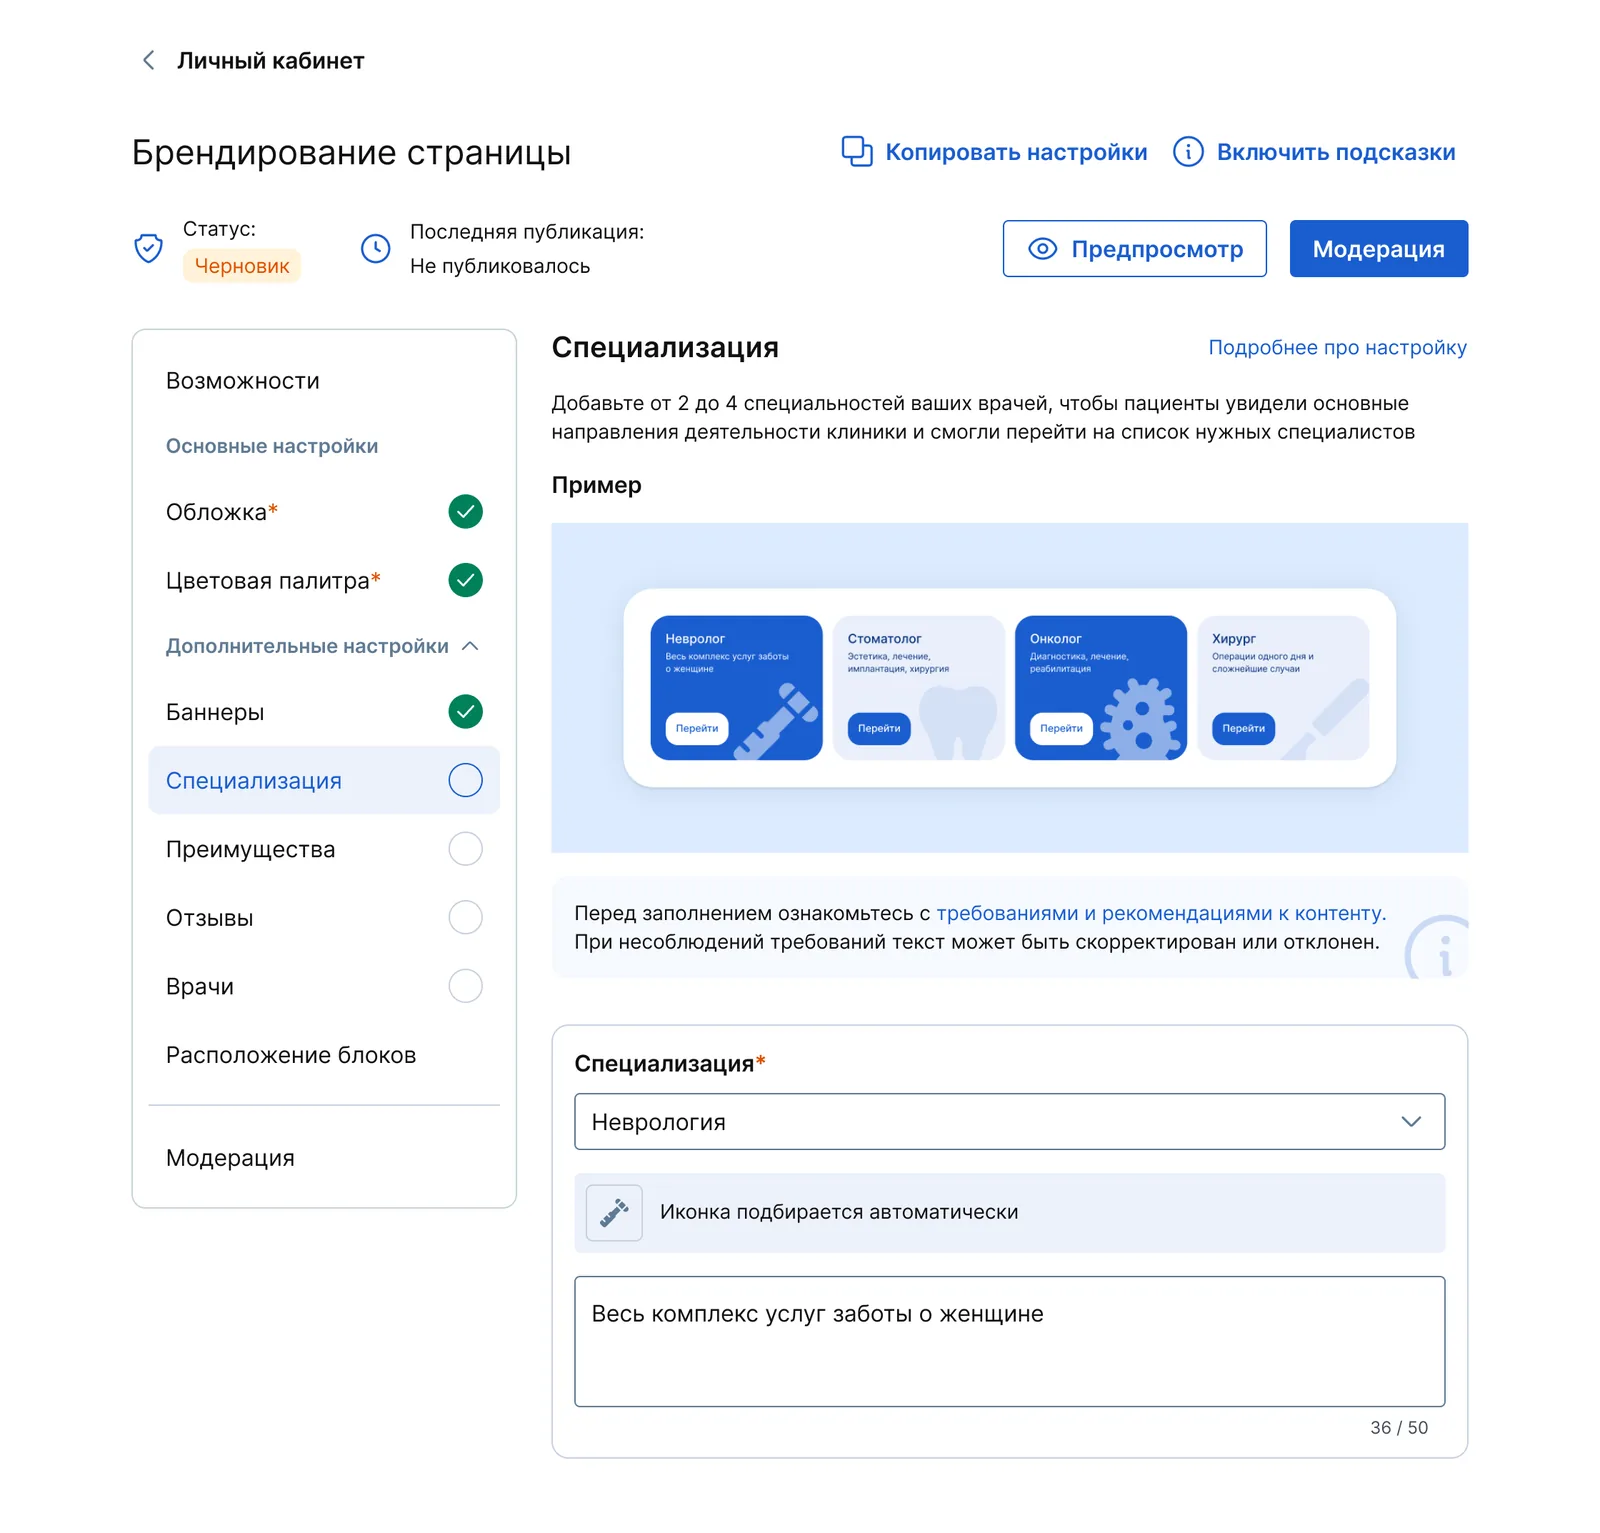Click the back arrow next to Личный кабинет
This screenshot has height=1533, width=1600.
[148, 60]
